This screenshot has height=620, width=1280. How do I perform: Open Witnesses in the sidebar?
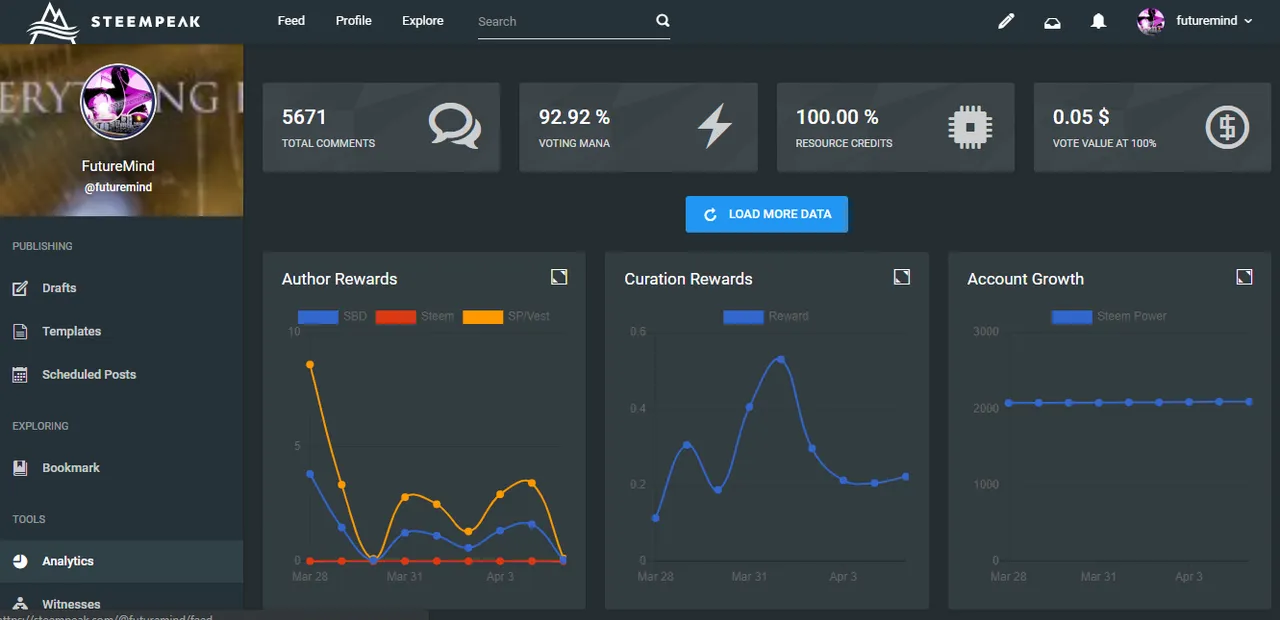pos(71,604)
